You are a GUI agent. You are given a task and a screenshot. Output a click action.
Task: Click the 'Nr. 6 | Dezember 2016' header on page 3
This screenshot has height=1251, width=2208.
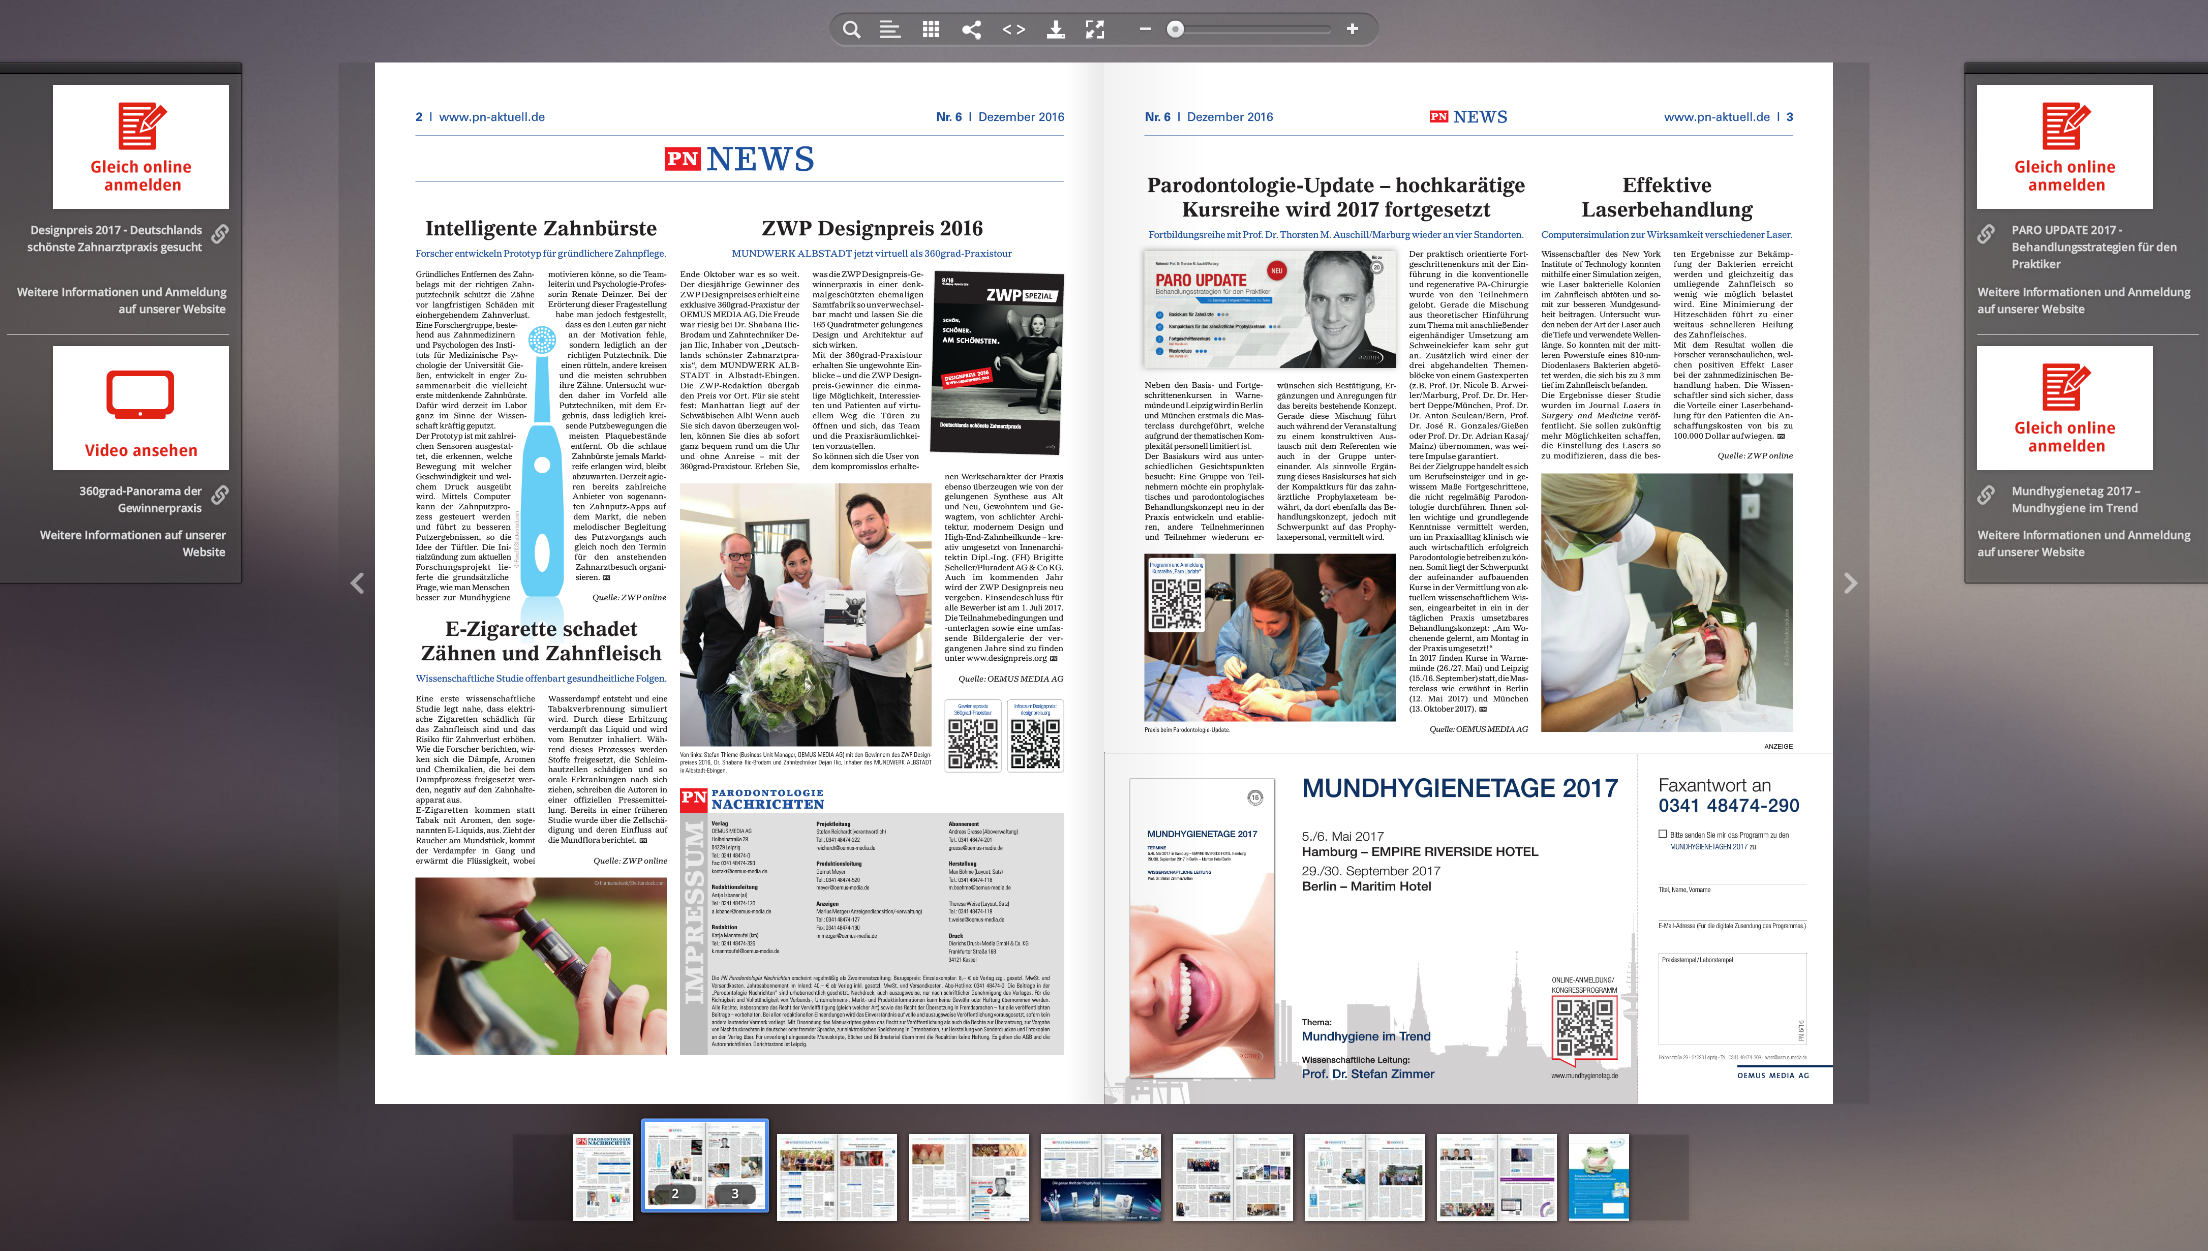[1209, 117]
